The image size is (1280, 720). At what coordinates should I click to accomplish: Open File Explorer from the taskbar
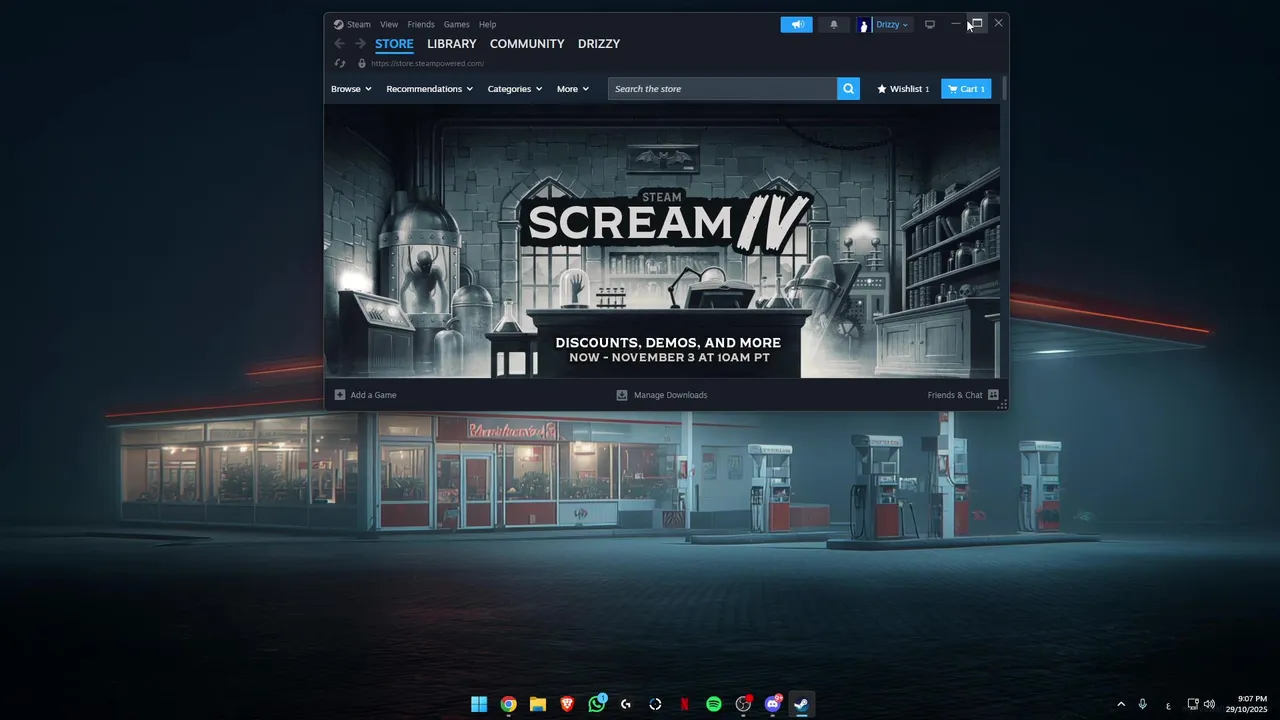[x=537, y=704]
